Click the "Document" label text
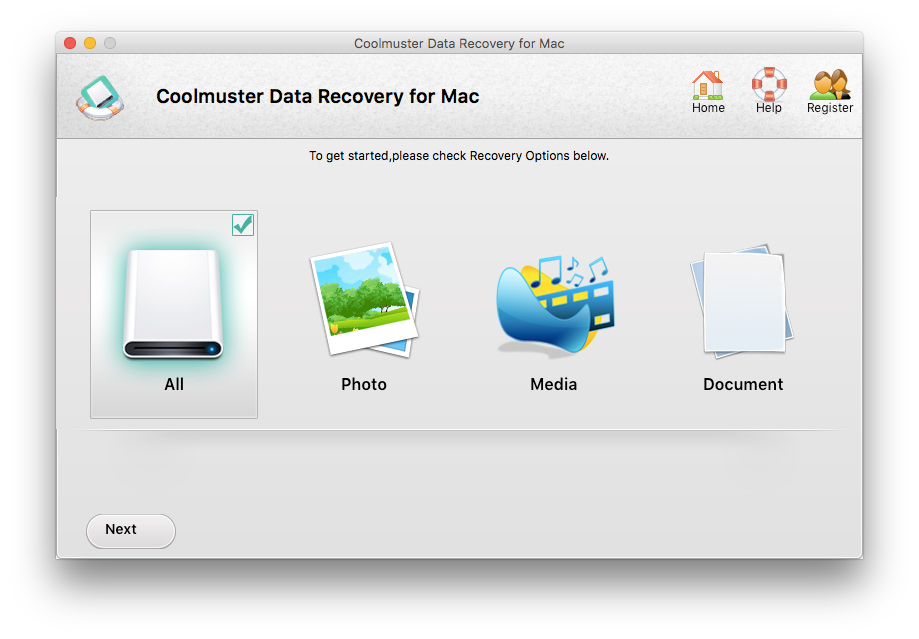The image size is (919, 639). point(743,384)
